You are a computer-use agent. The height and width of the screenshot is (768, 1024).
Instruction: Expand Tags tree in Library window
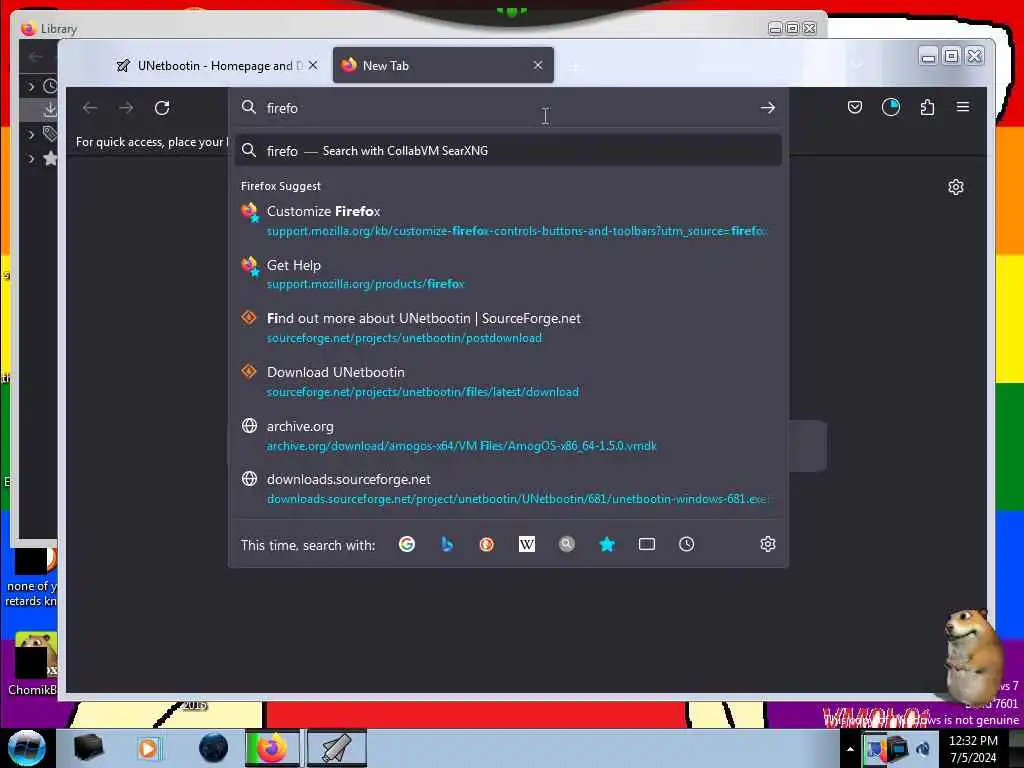point(31,135)
